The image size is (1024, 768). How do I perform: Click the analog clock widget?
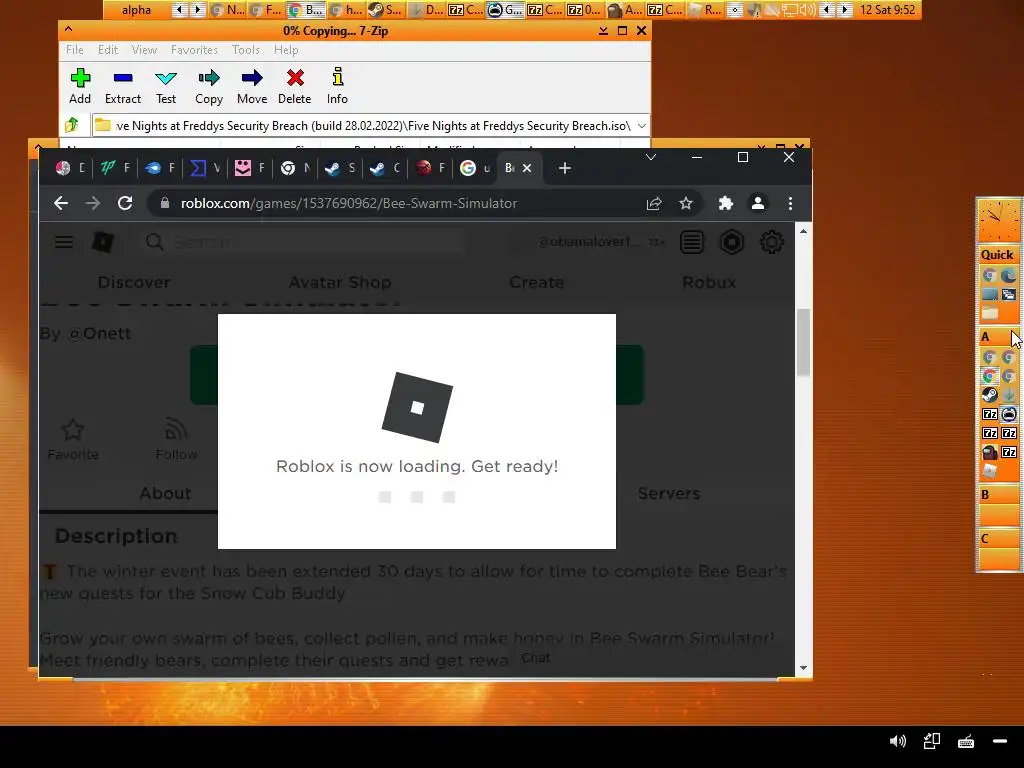(998, 221)
